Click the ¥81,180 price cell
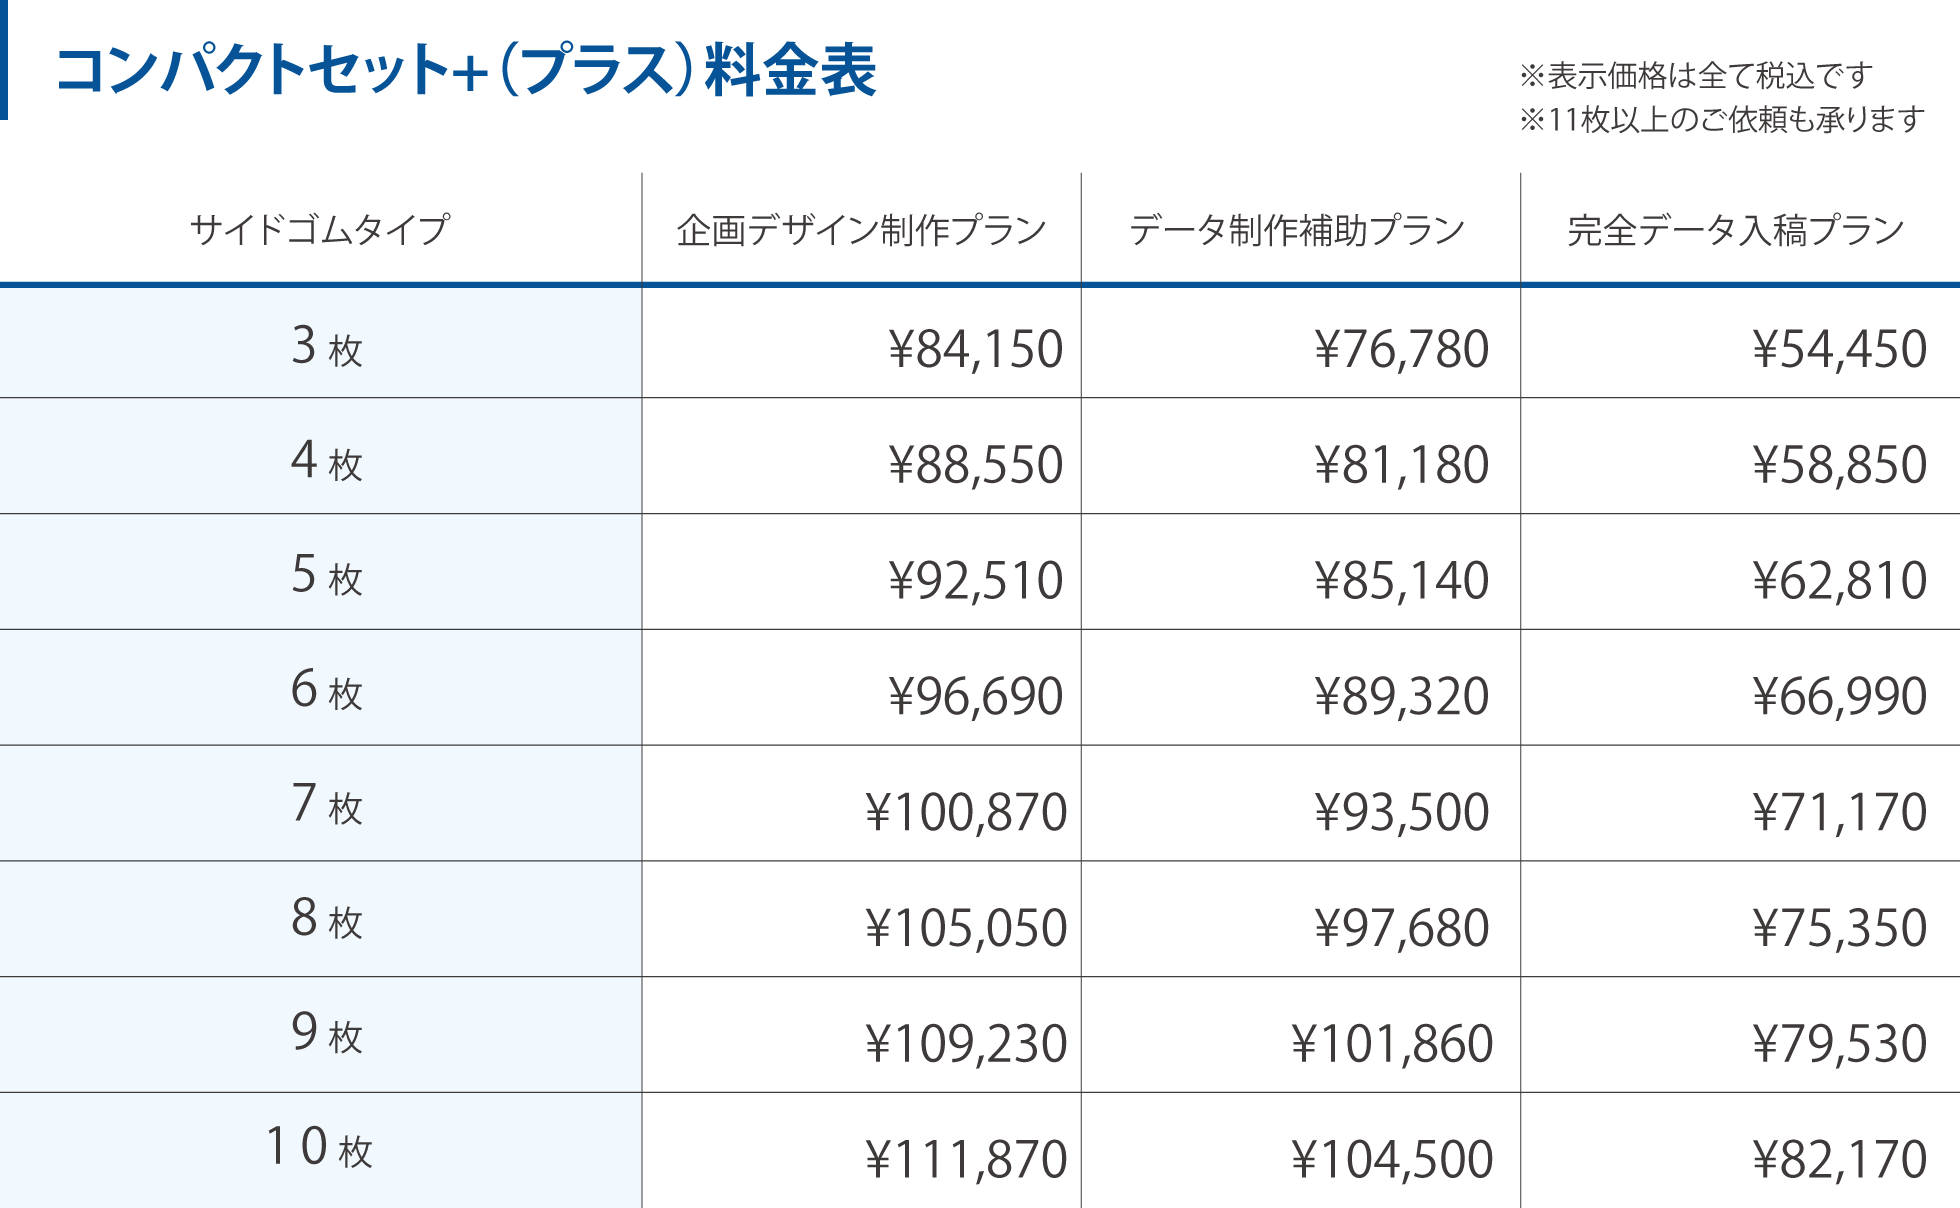This screenshot has width=1960, height=1208. pos(1401,465)
